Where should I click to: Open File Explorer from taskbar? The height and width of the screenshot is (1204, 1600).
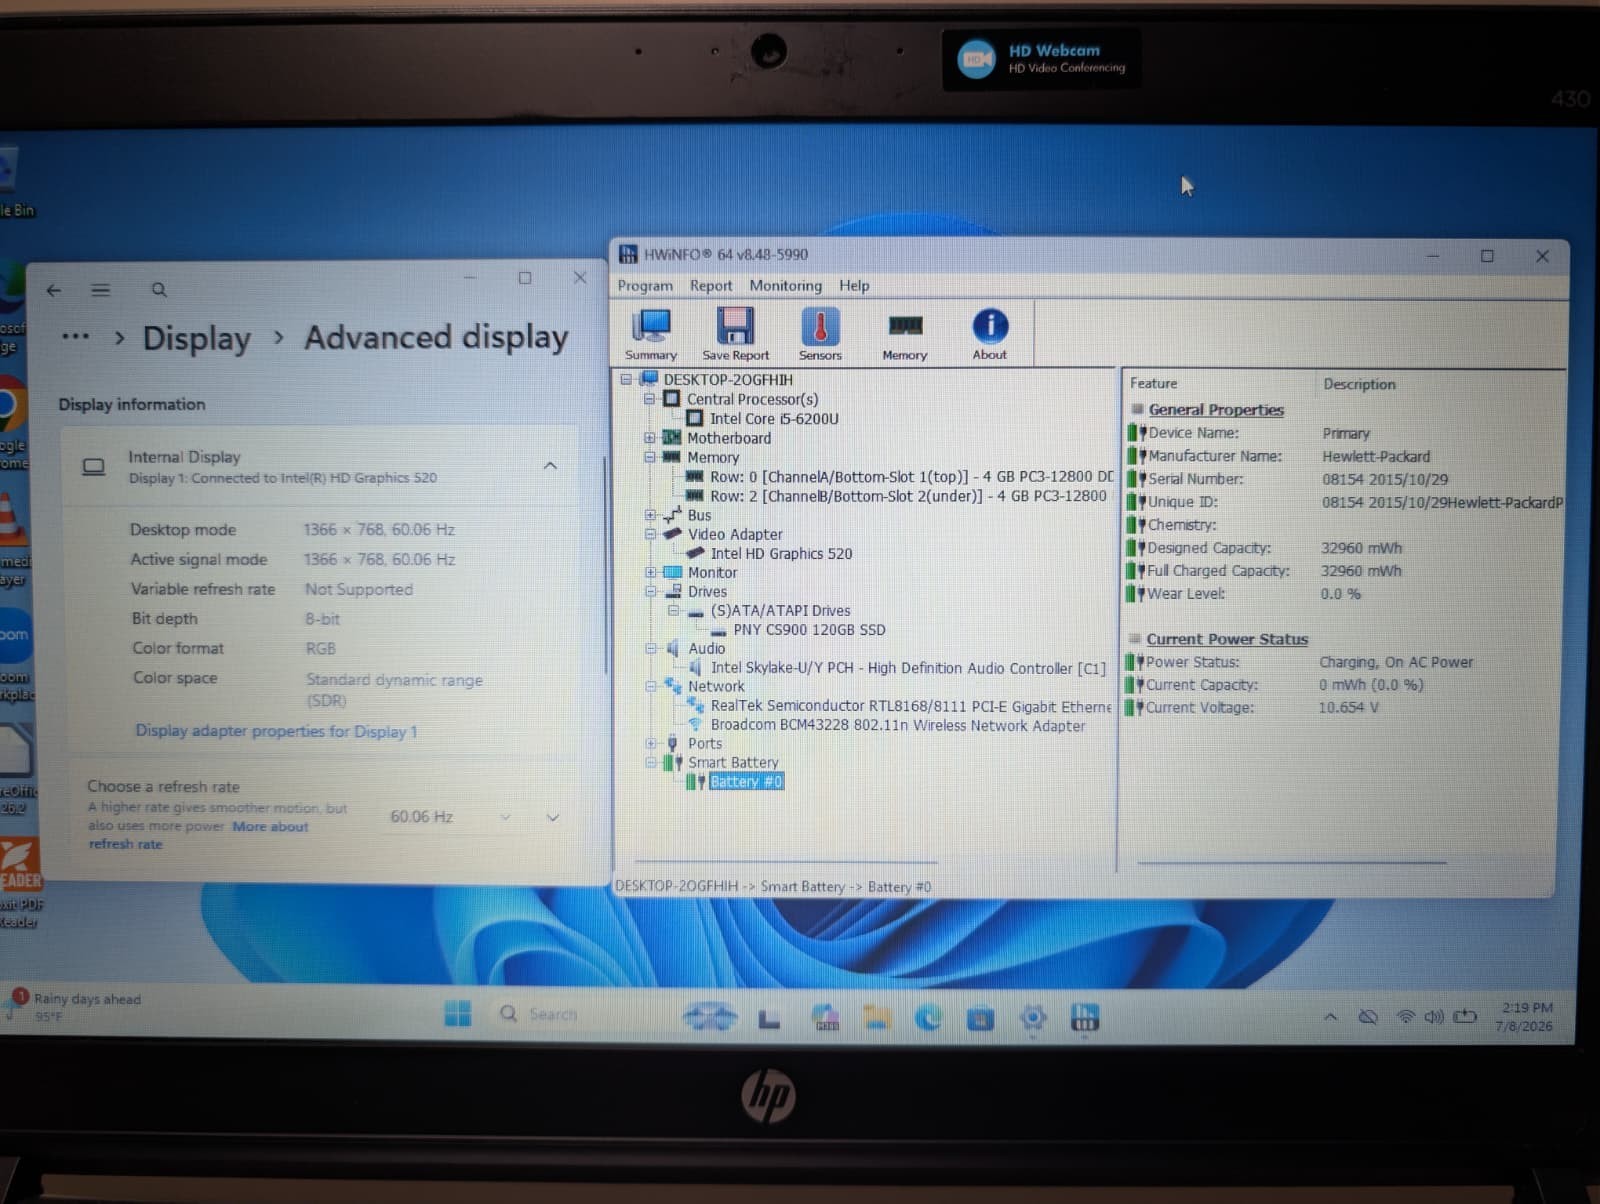[x=877, y=1017]
